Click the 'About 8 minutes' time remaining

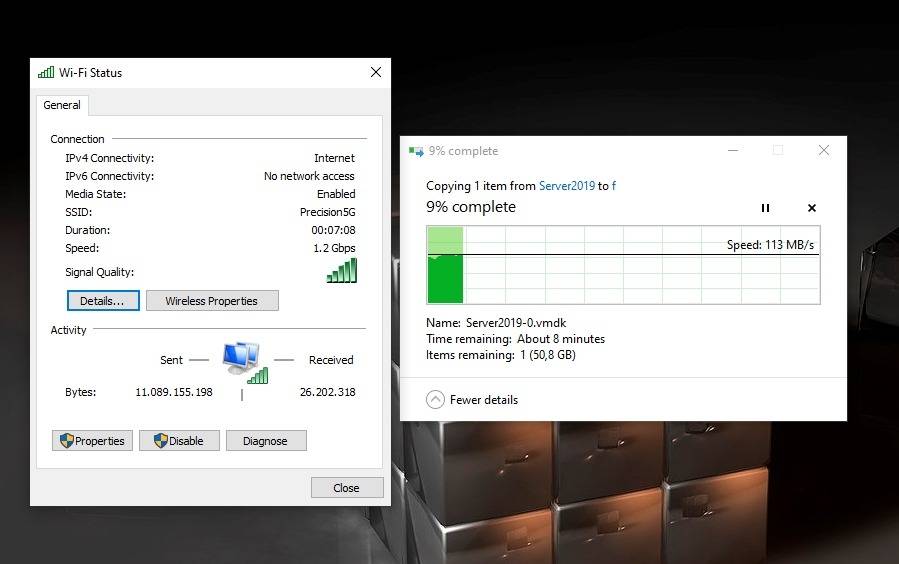pyautogui.click(x=561, y=339)
